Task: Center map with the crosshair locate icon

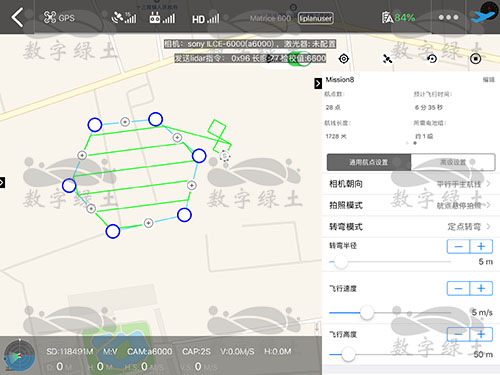Action: (344, 59)
